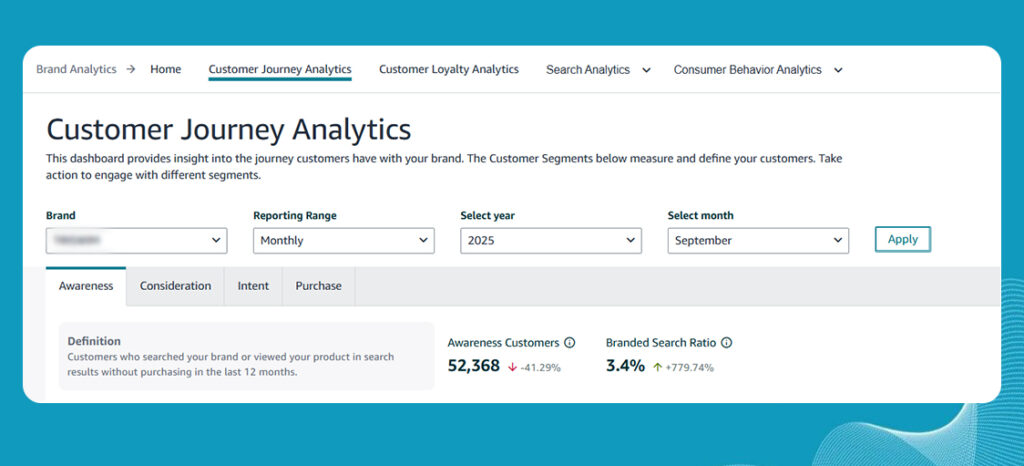1024x466 pixels.
Task: Open Customer Loyalty Analytics page
Action: pyautogui.click(x=449, y=70)
